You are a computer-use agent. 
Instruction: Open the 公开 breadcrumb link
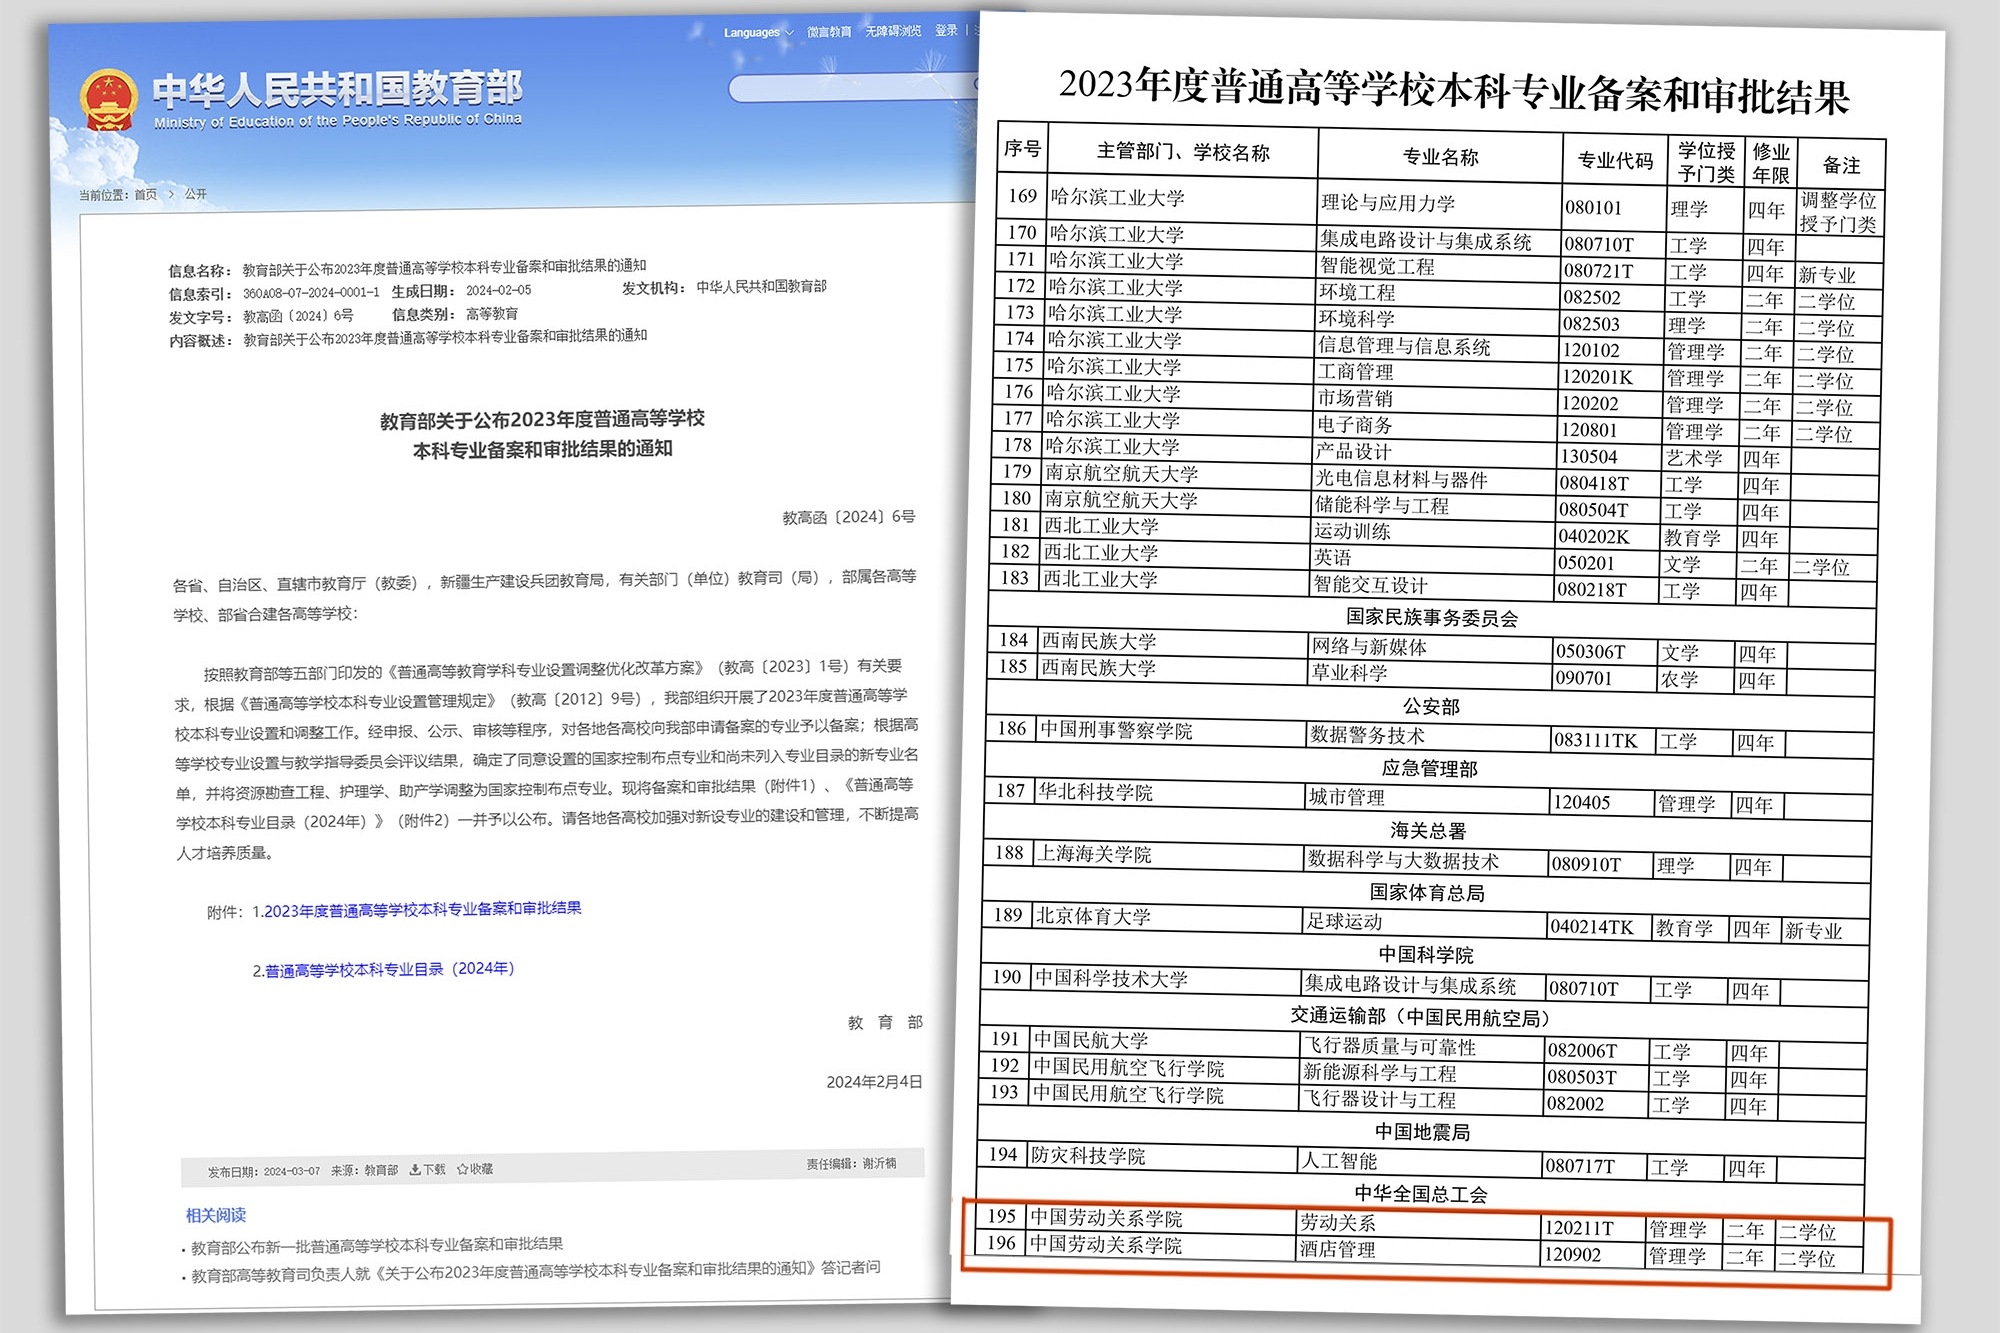(196, 194)
